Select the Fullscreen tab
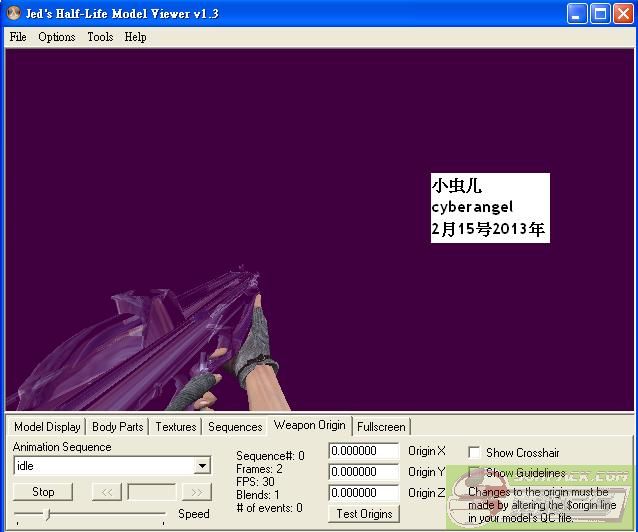 381,427
